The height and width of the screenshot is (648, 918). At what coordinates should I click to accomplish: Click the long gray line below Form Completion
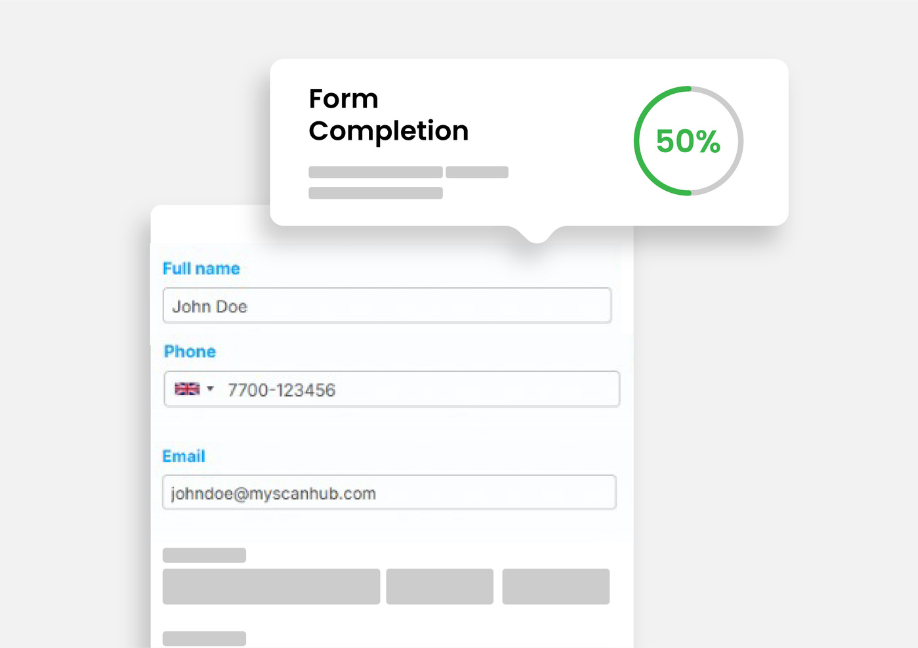click(375, 172)
